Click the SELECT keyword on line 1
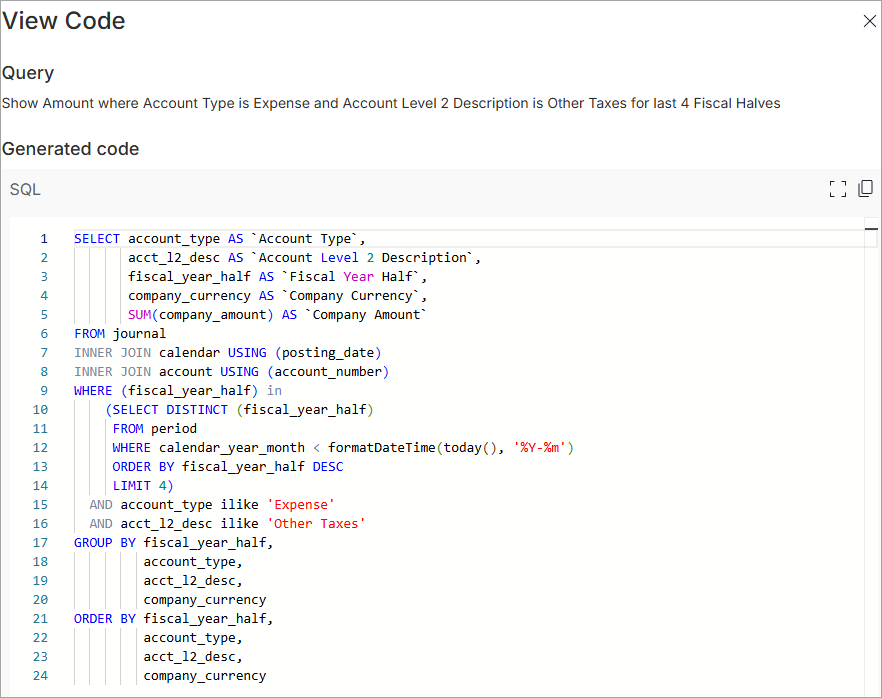Image resolution: width=882 pixels, height=698 pixels. 96,238
